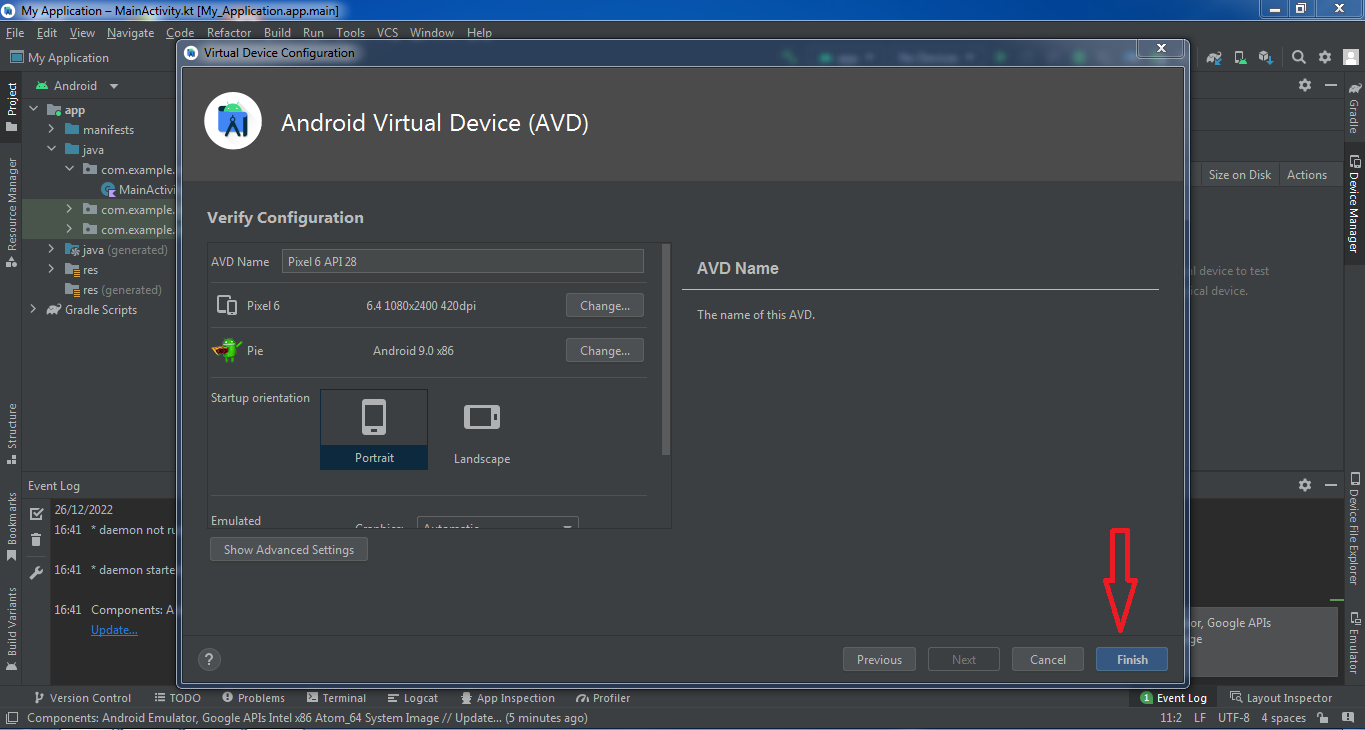Screen dimensions: 1365x730
Task: Collapse the java folder
Action: click(51, 150)
